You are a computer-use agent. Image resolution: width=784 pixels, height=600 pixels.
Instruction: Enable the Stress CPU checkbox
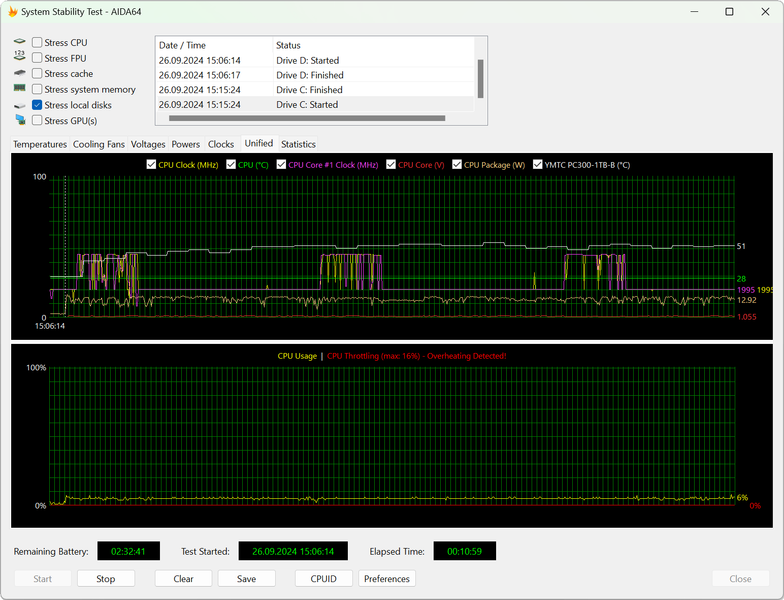[37, 43]
